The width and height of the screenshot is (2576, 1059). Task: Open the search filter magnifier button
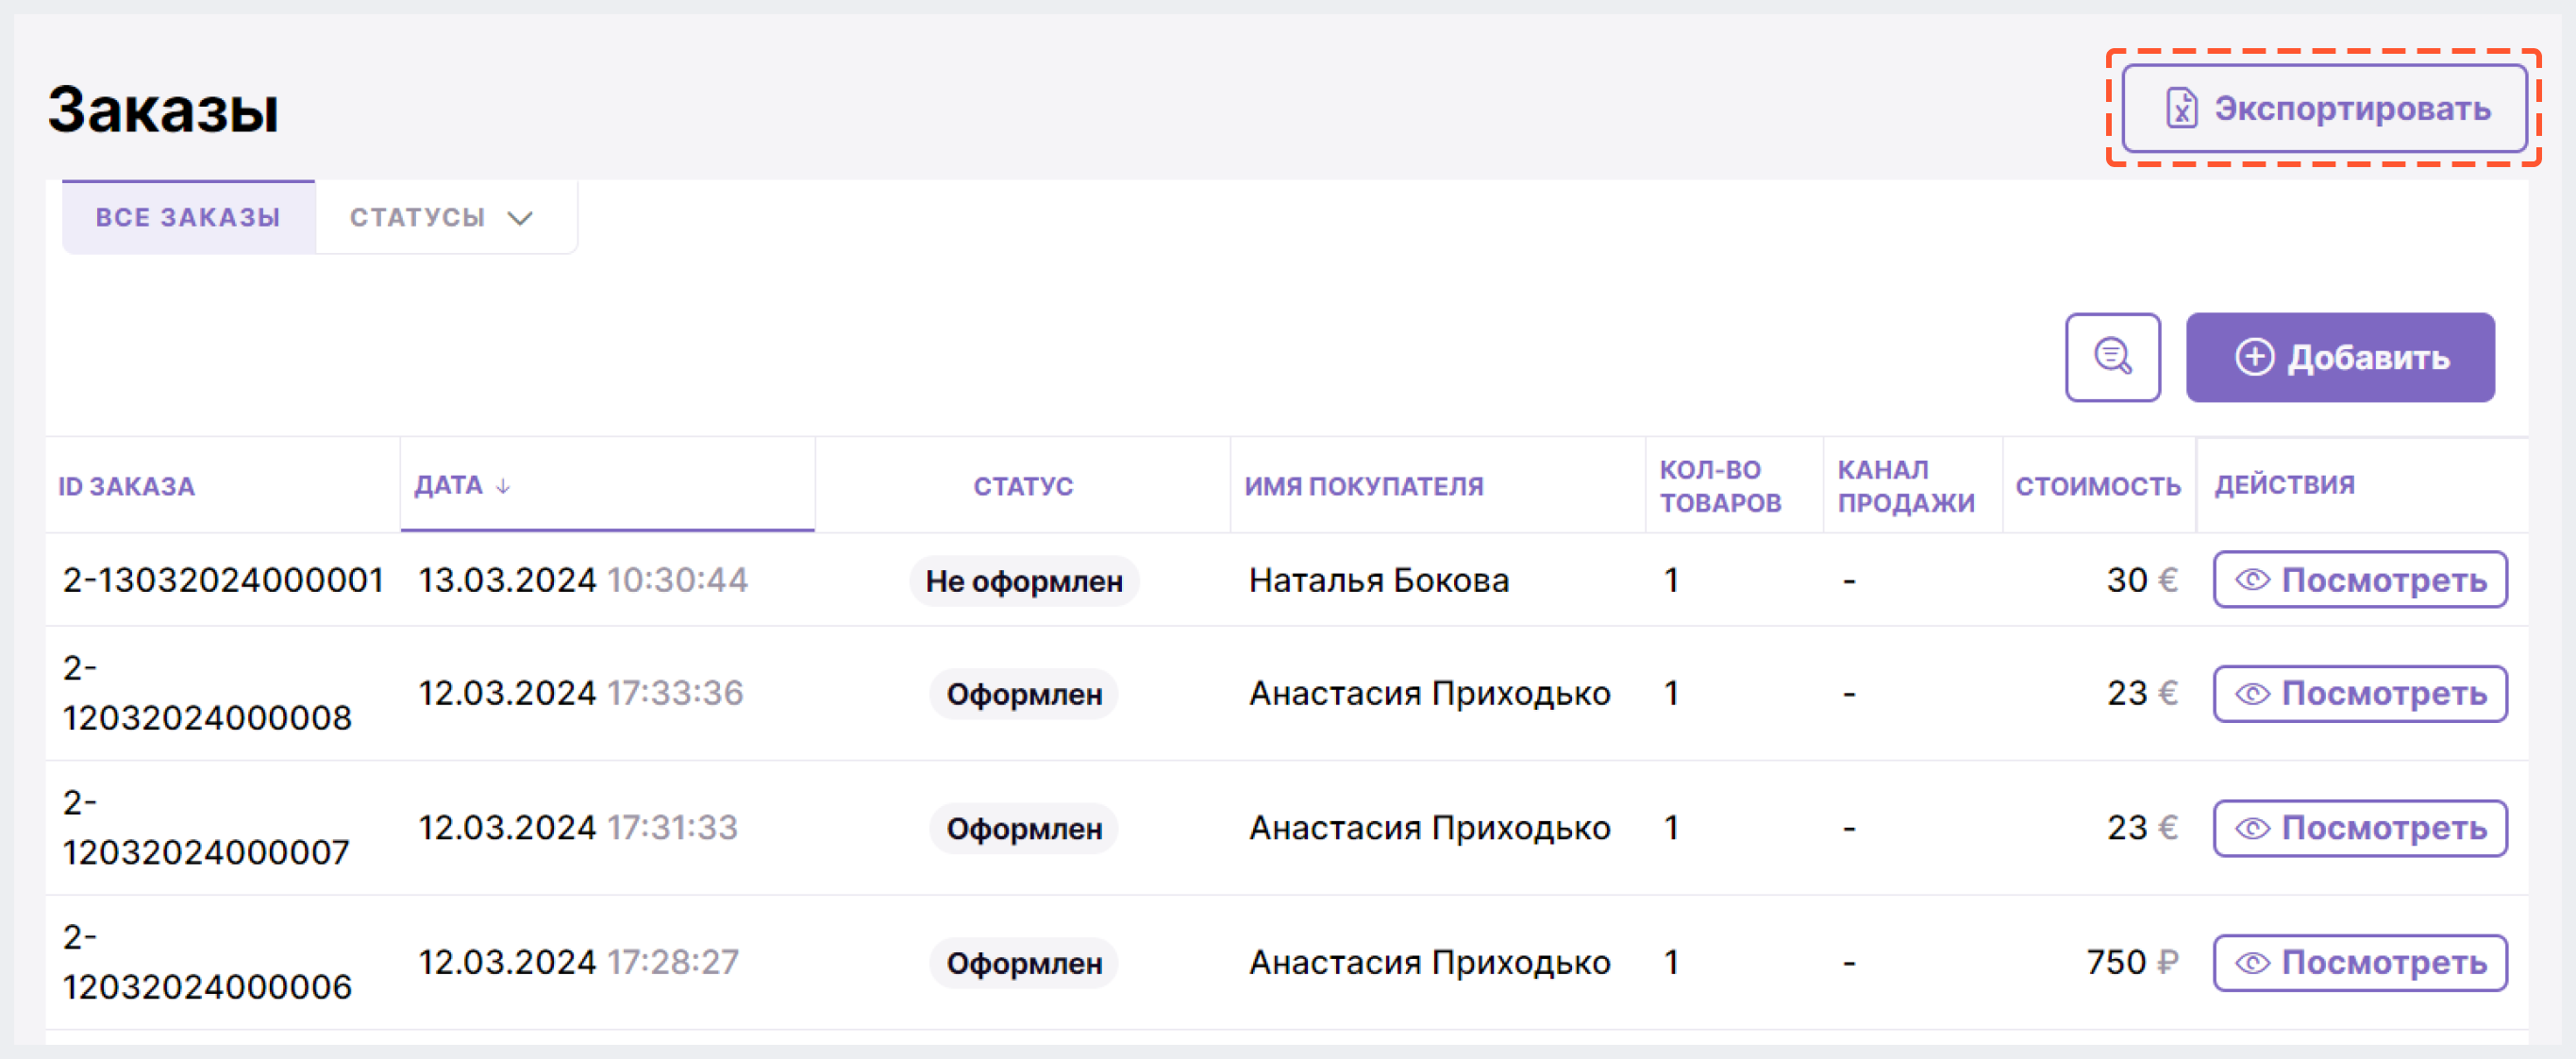tap(2113, 357)
